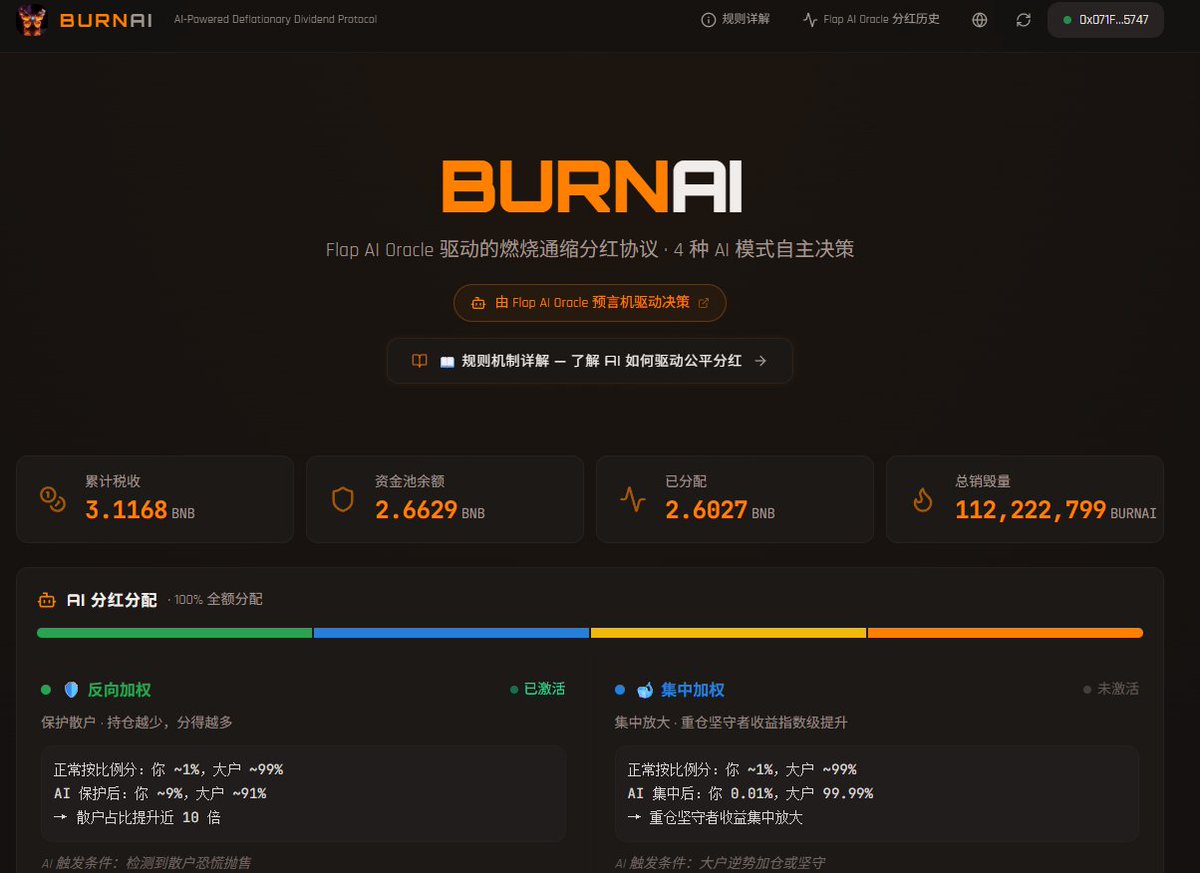The image size is (1200, 873).
Task: Click the AI-Powered Deflationary Dividend Protocol tagline
Action: 275,20
